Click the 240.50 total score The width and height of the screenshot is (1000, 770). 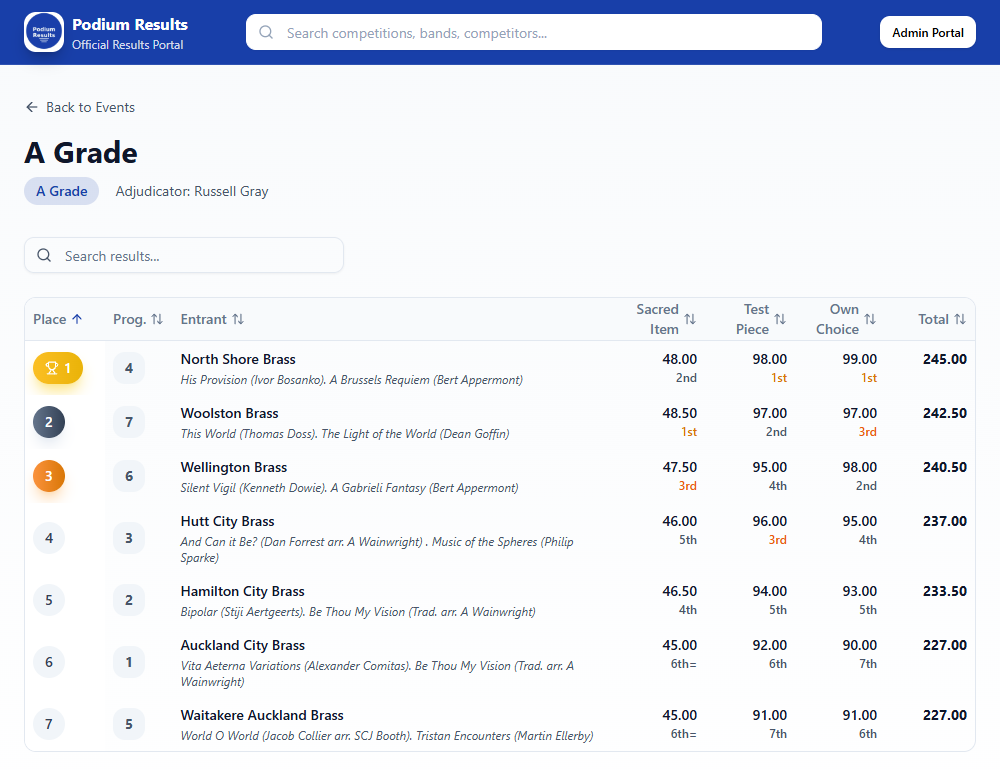pyautogui.click(x=945, y=467)
